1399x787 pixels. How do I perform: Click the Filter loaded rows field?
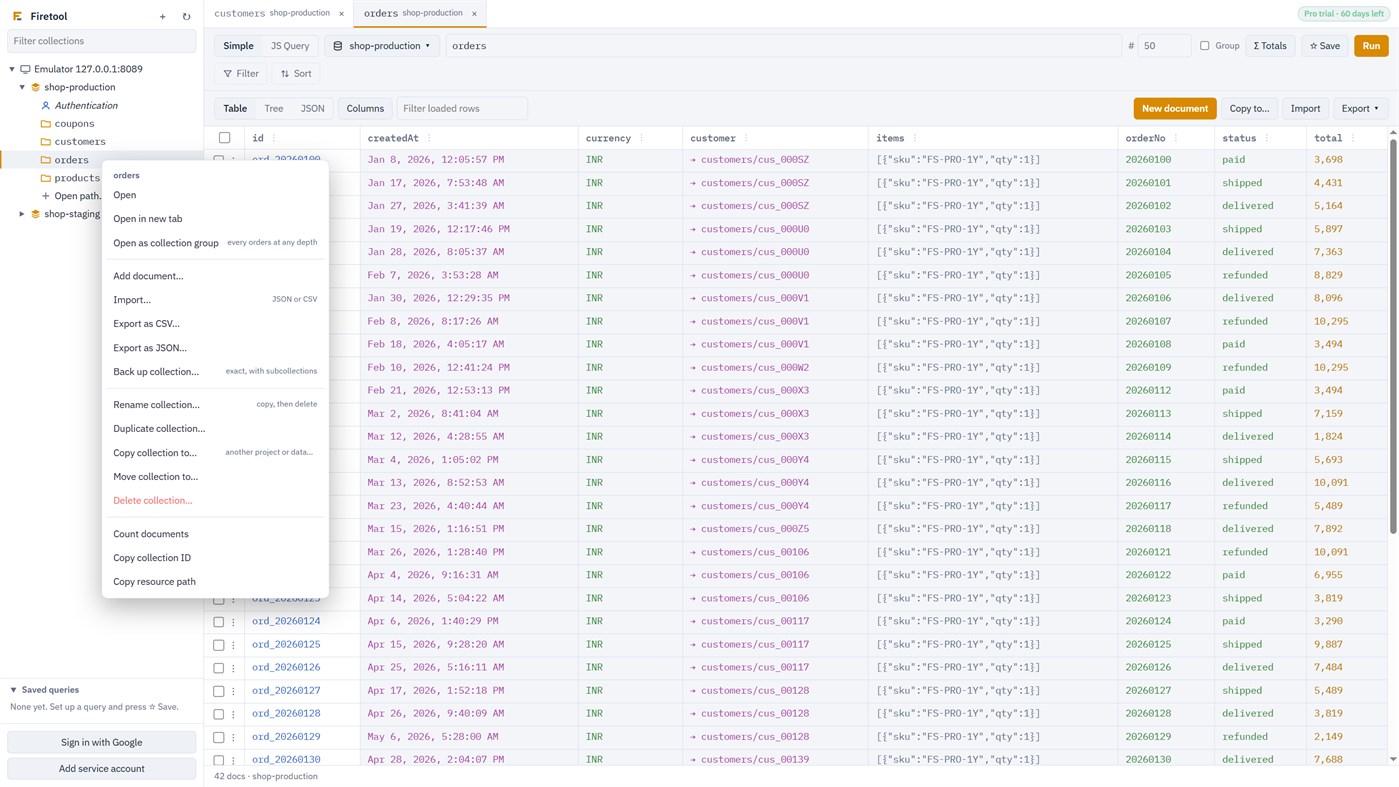click(x=462, y=109)
